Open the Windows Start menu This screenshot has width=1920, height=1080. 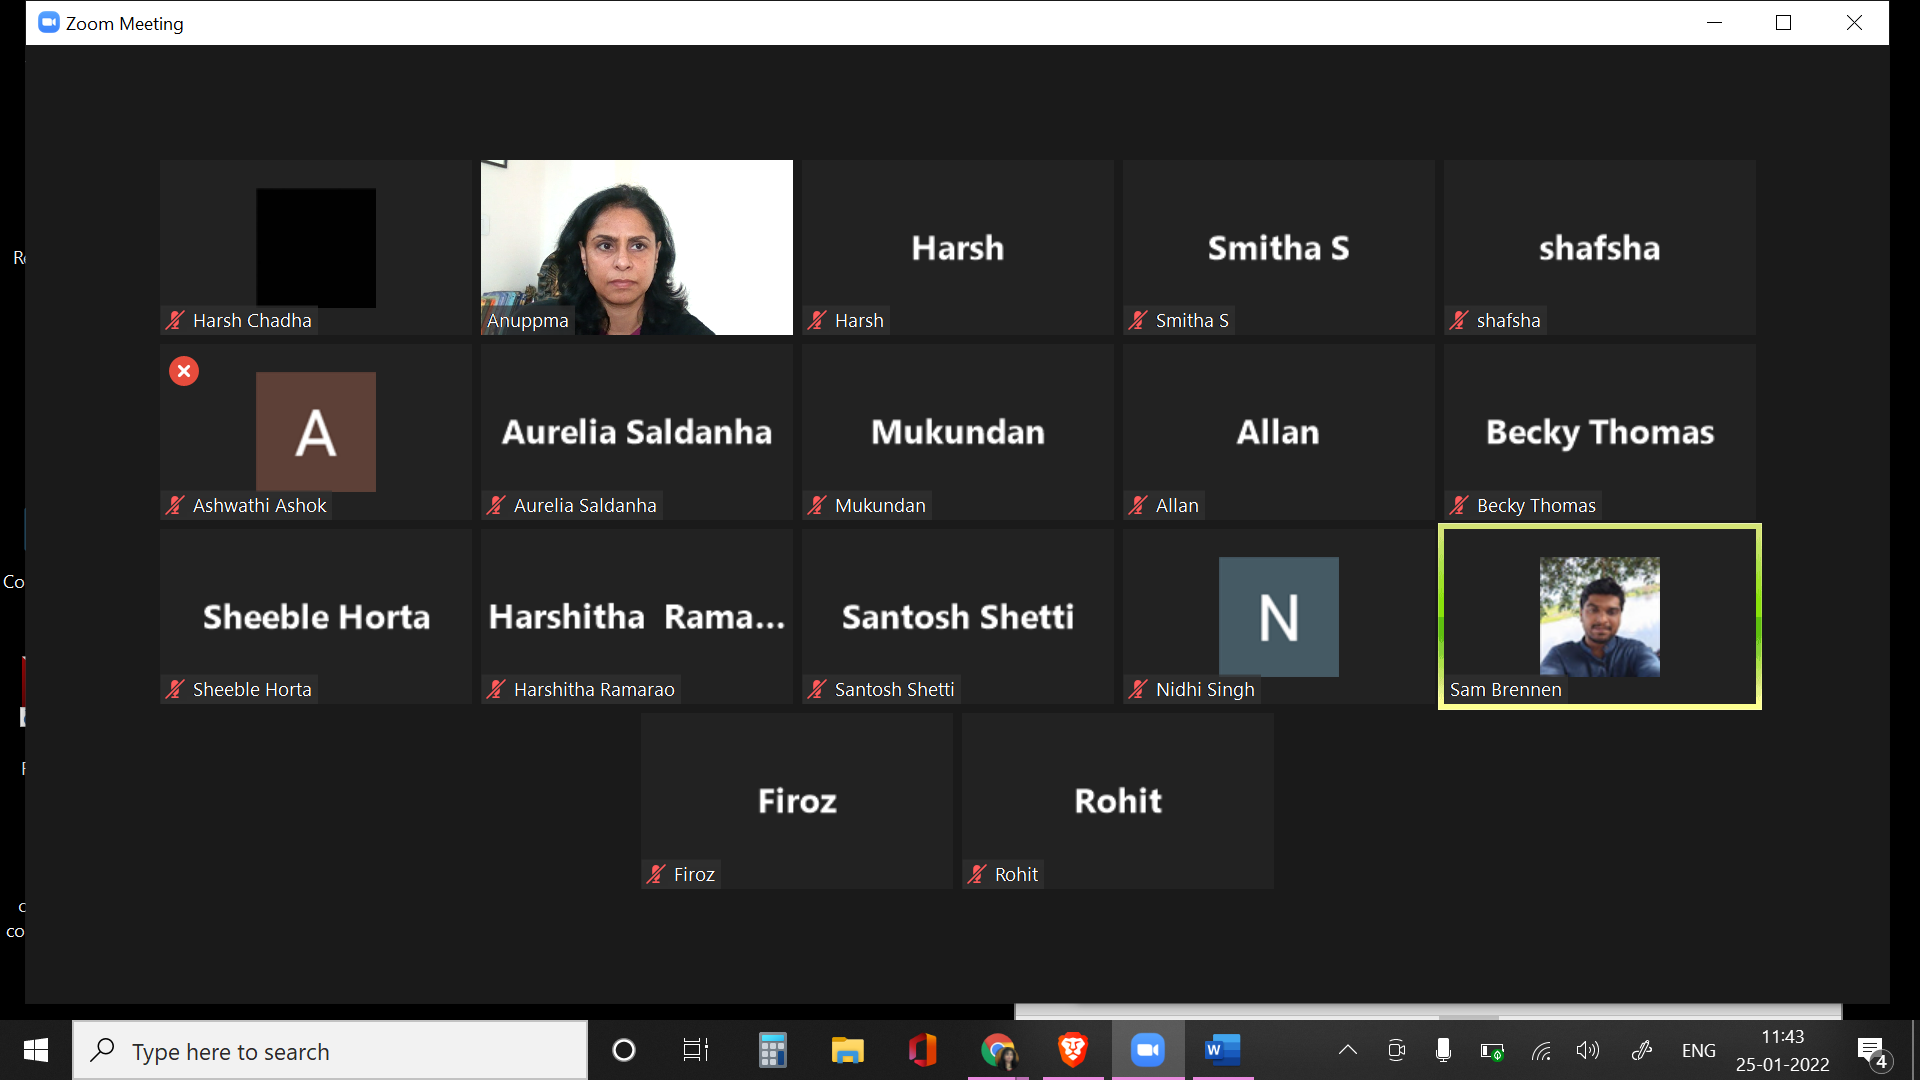tap(36, 1050)
